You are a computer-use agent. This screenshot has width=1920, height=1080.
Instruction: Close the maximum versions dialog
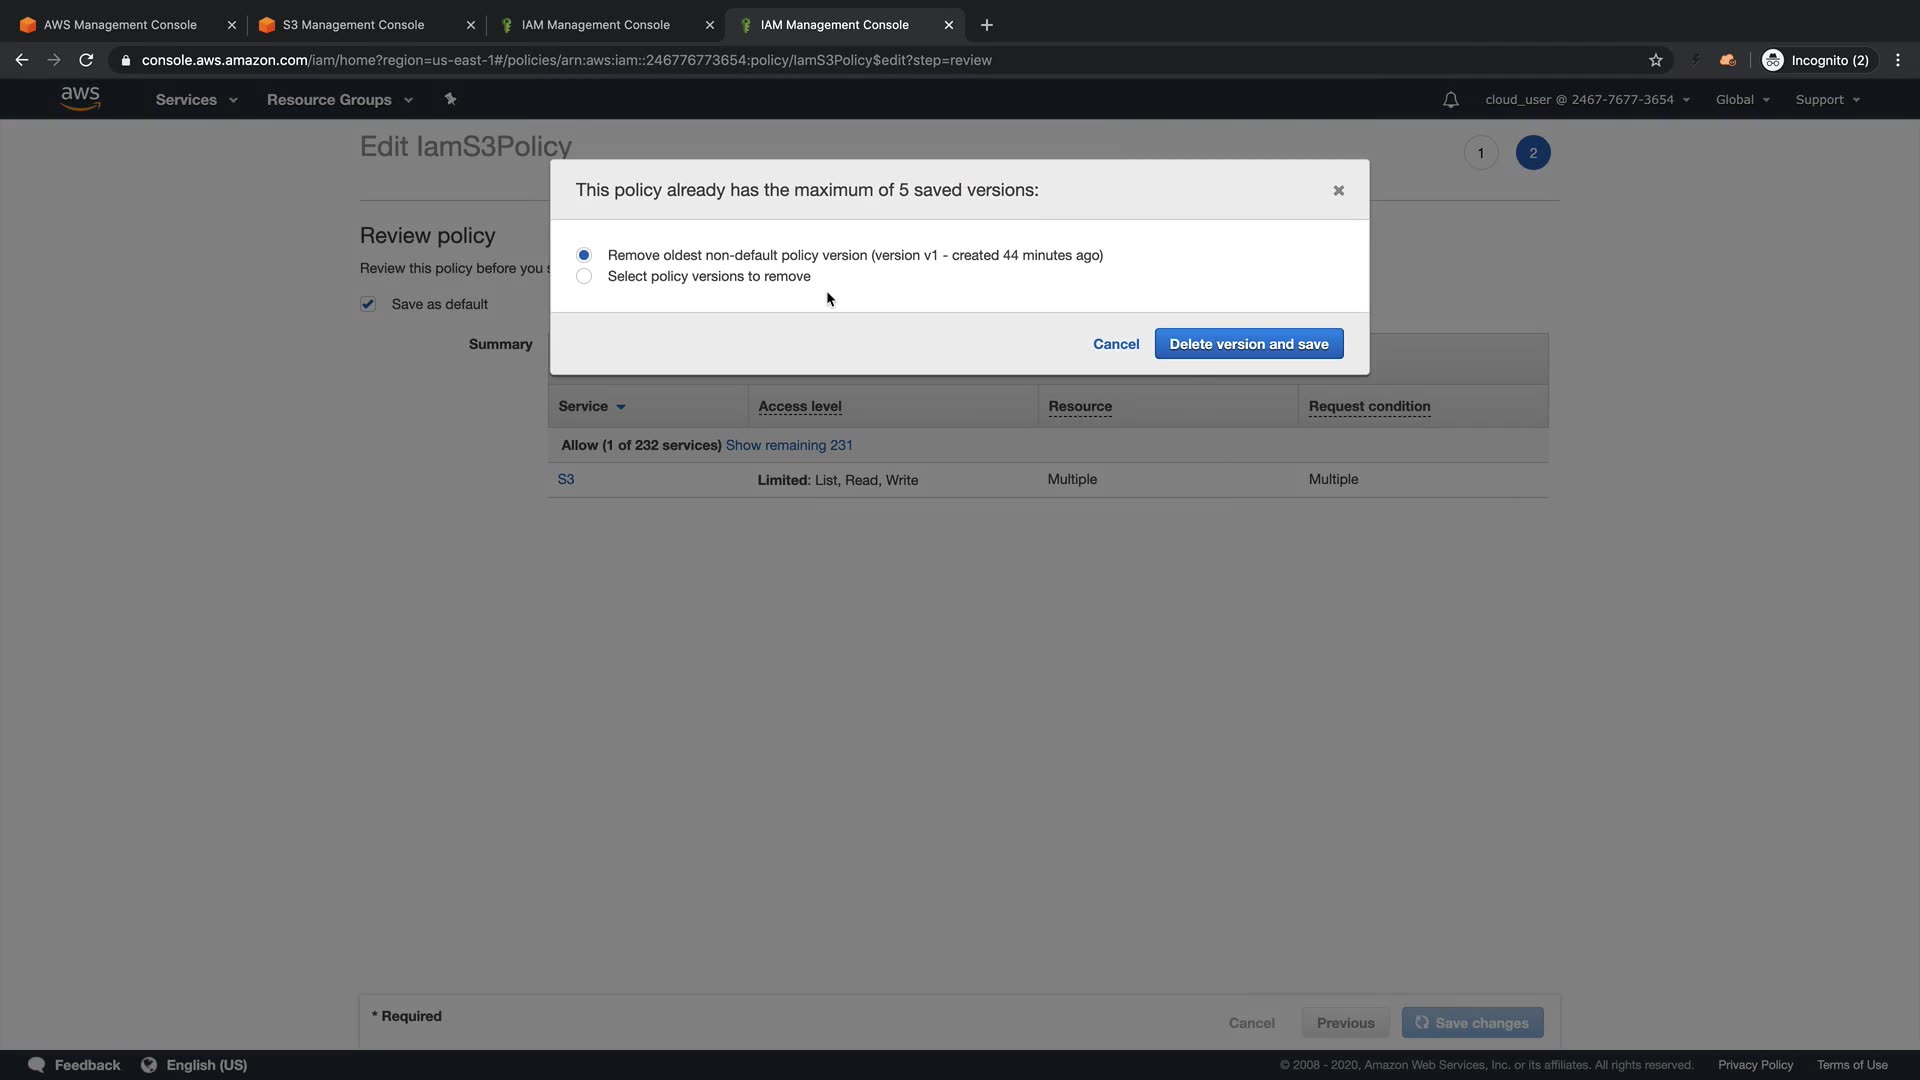tap(1338, 190)
